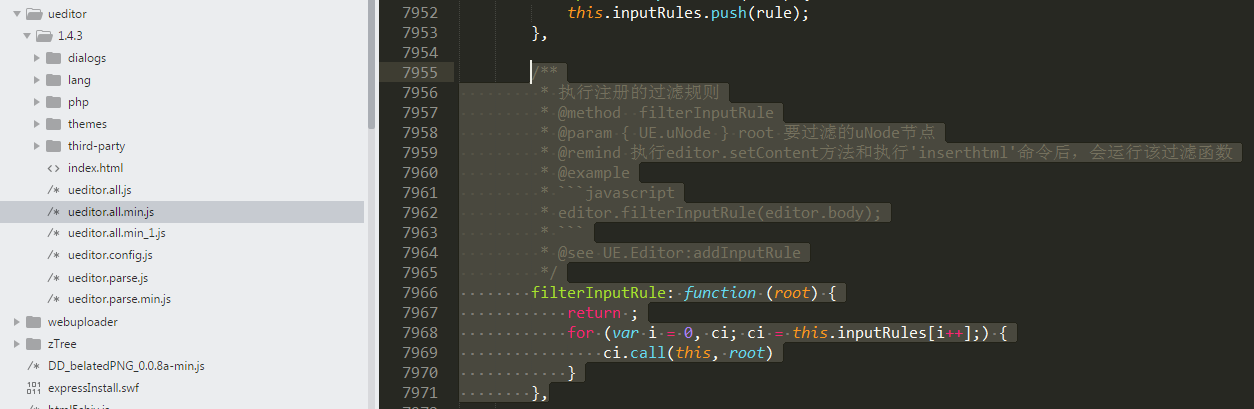Expand the webuploader folder arrow
The width and height of the screenshot is (1254, 409).
pyautogui.click(x=17, y=322)
